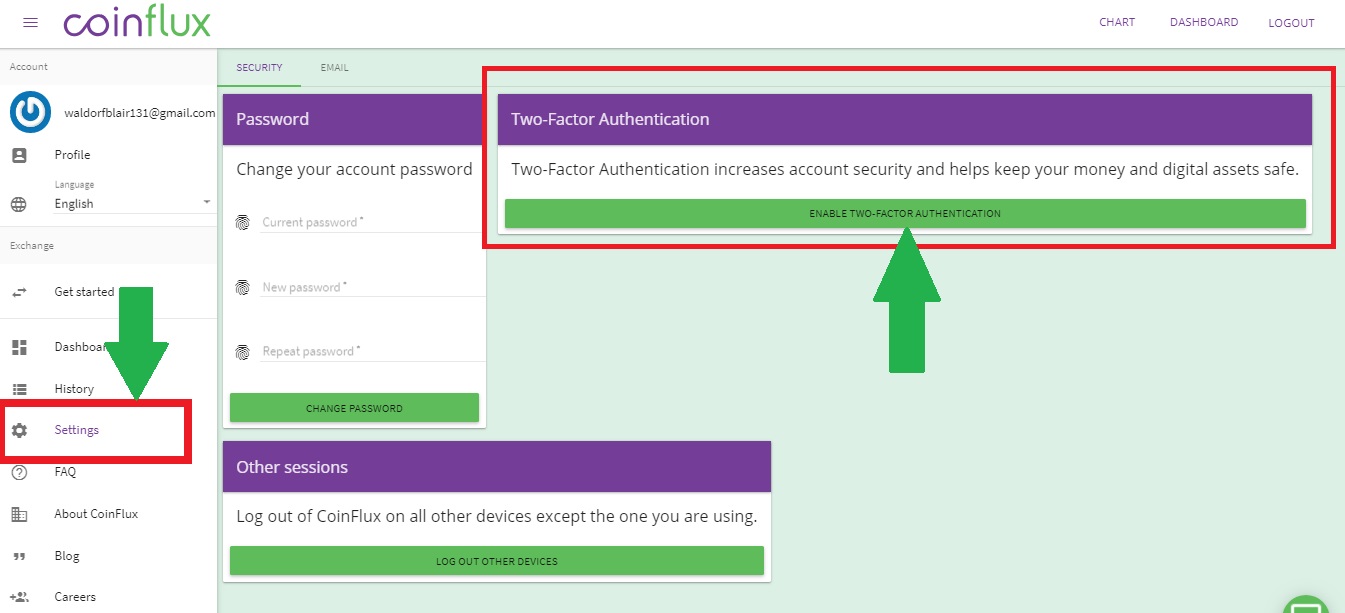Click the fingerprint icon beside New password

pyautogui.click(x=242, y=288)
